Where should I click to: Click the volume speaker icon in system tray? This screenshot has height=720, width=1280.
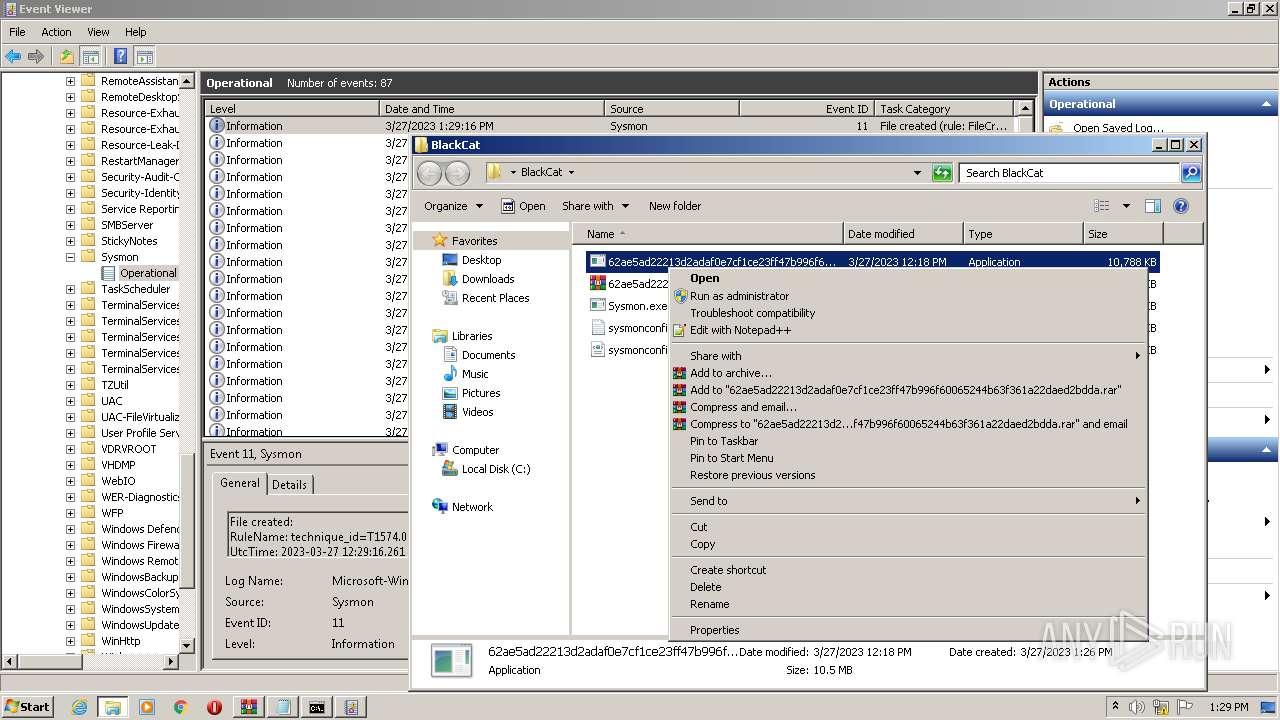click(x=1137, y=707)
